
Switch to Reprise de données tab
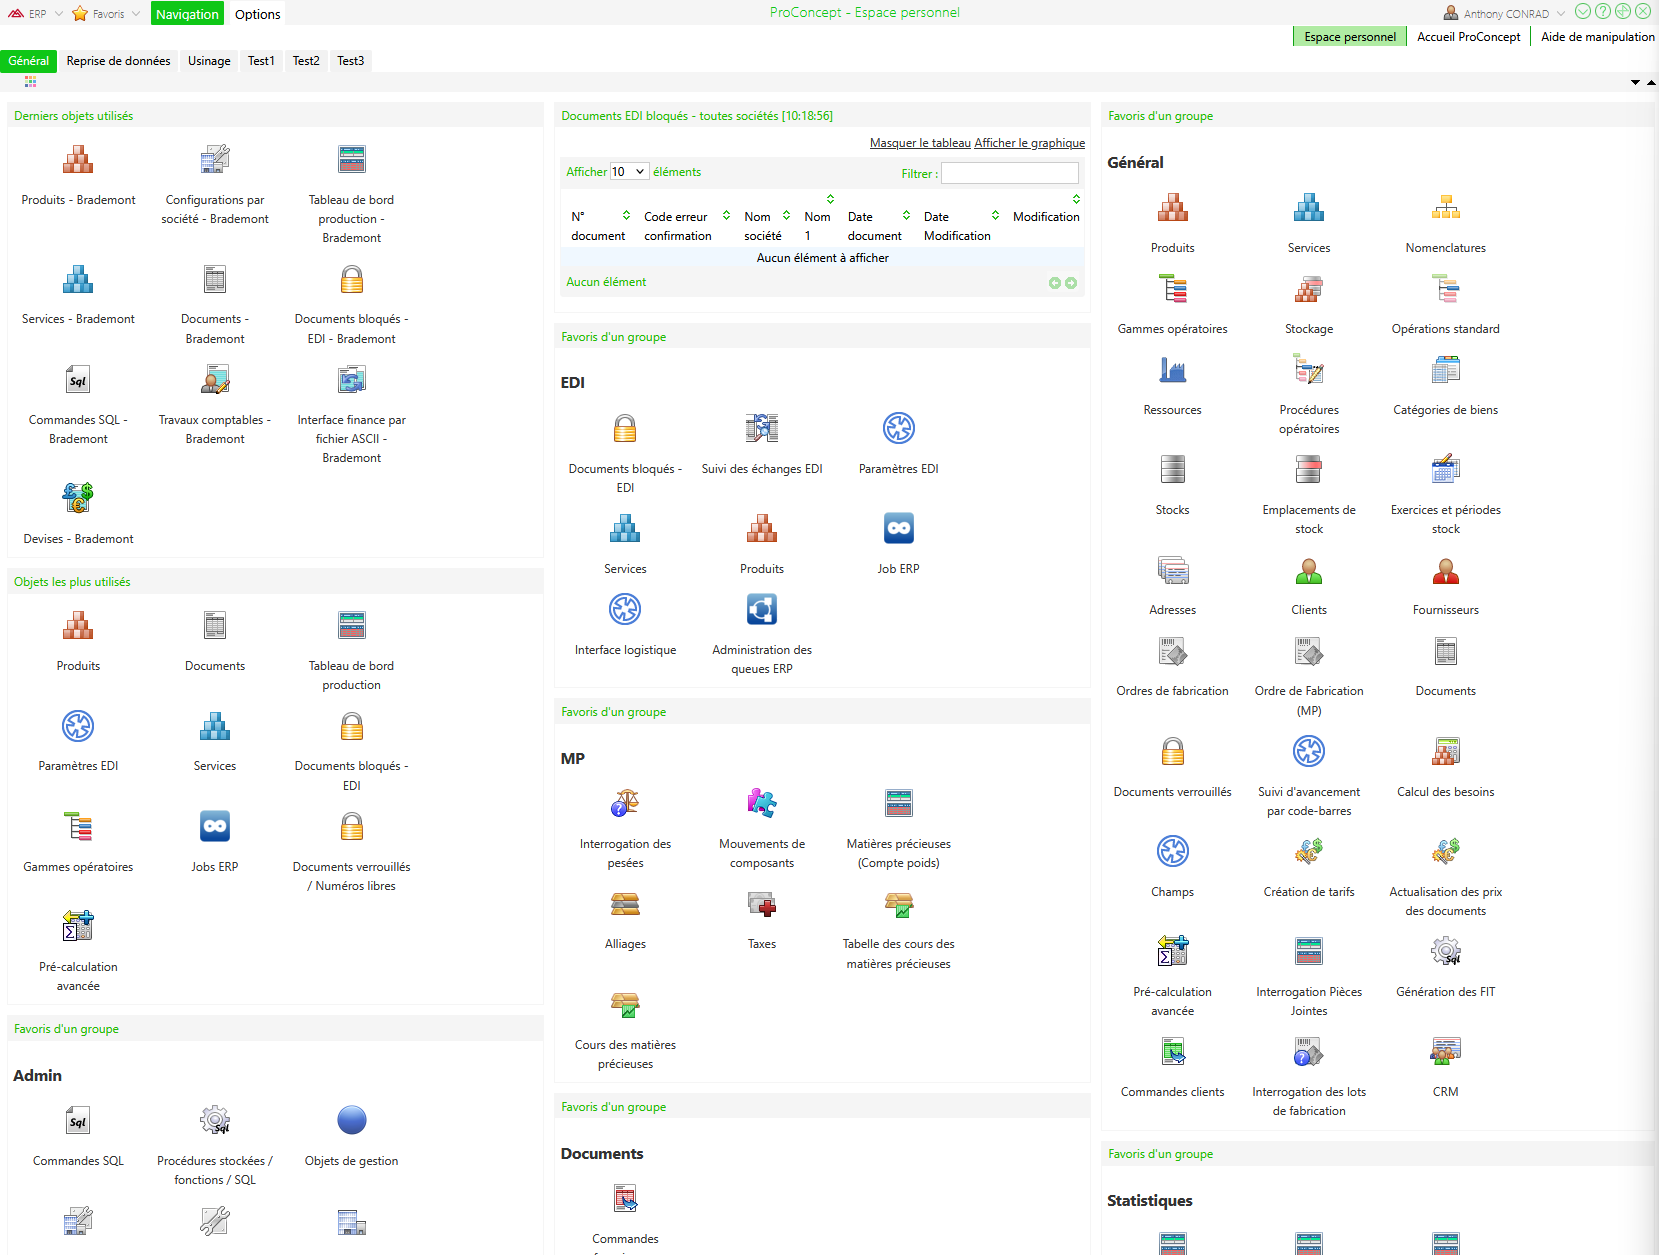(x=118, y=61)
